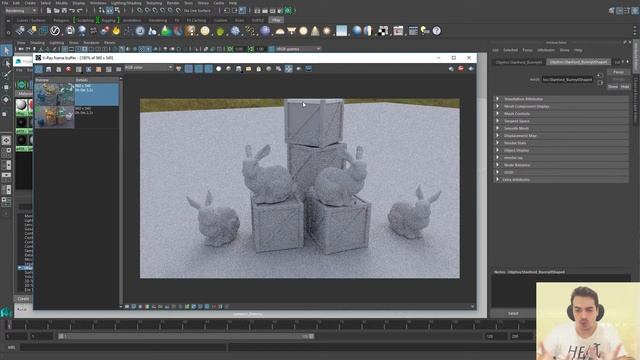The image size is (640, 360).
Task: Click the green cone shelf icon
Action: (166, 31)
